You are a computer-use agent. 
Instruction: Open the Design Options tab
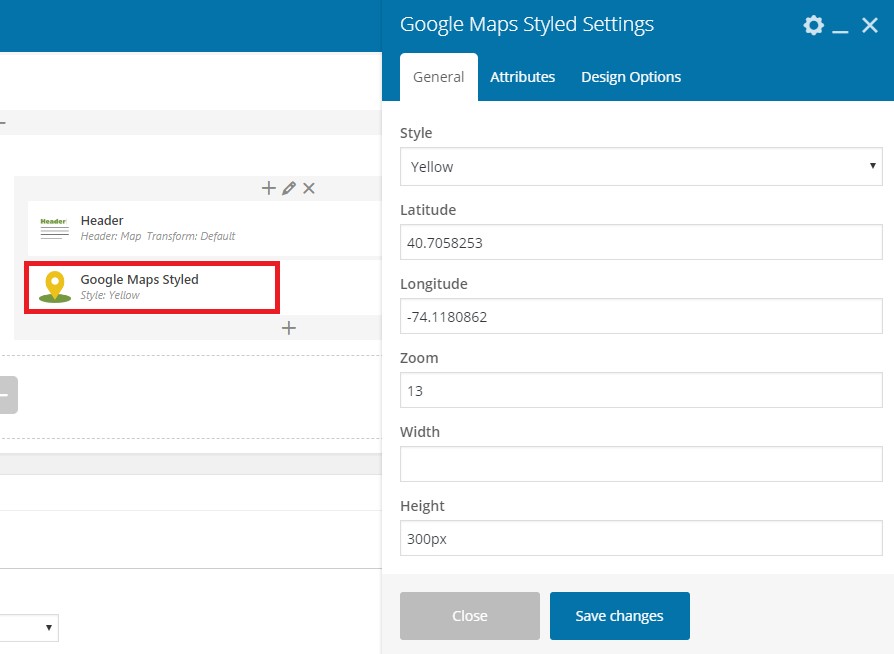[631, 77]
